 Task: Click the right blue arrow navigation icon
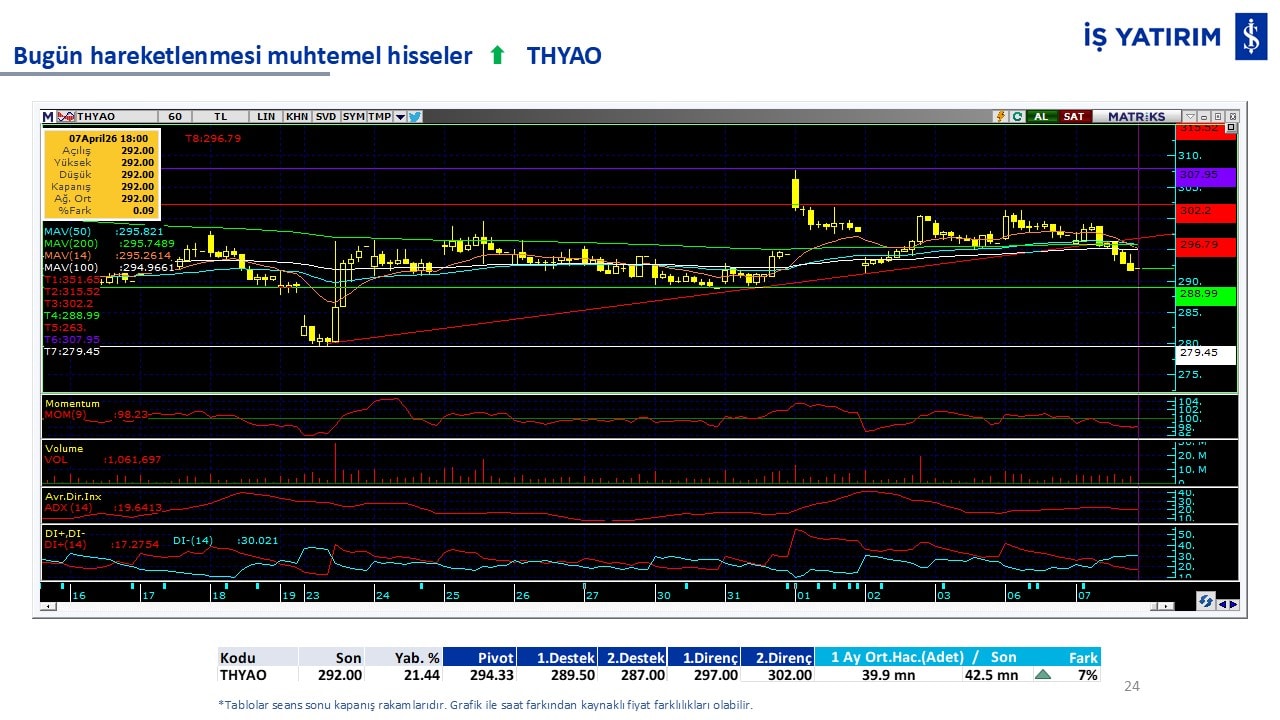(x=1234, y=603)
